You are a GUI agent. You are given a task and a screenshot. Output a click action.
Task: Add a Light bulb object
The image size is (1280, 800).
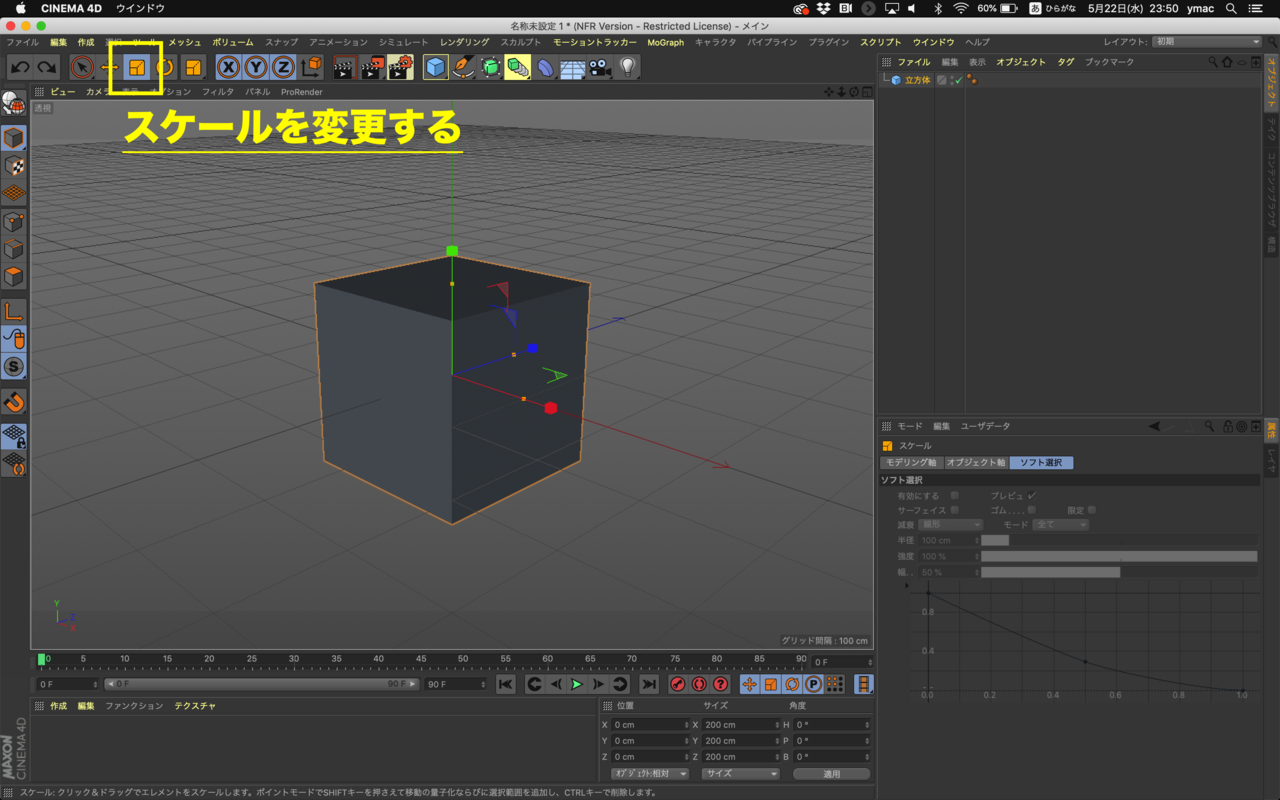pos(627,68)
